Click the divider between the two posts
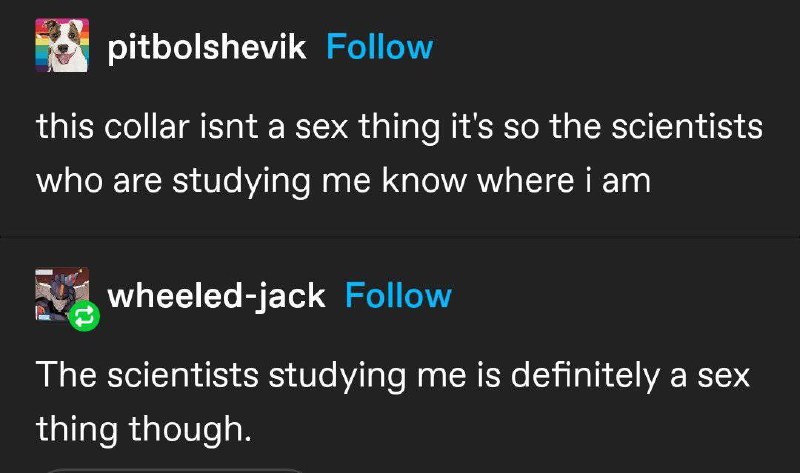 tap(400, 237)
